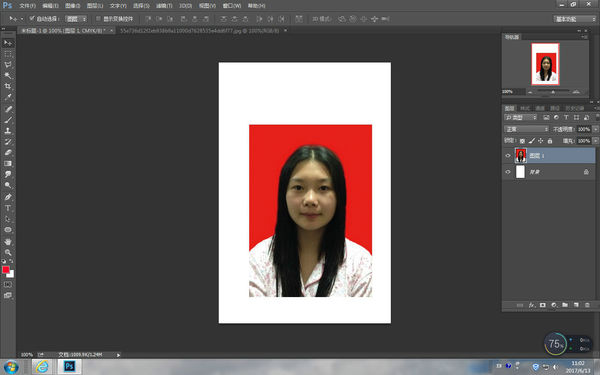Select the Eraser tool
Screen dimensions: 600x375
(8, 152)
